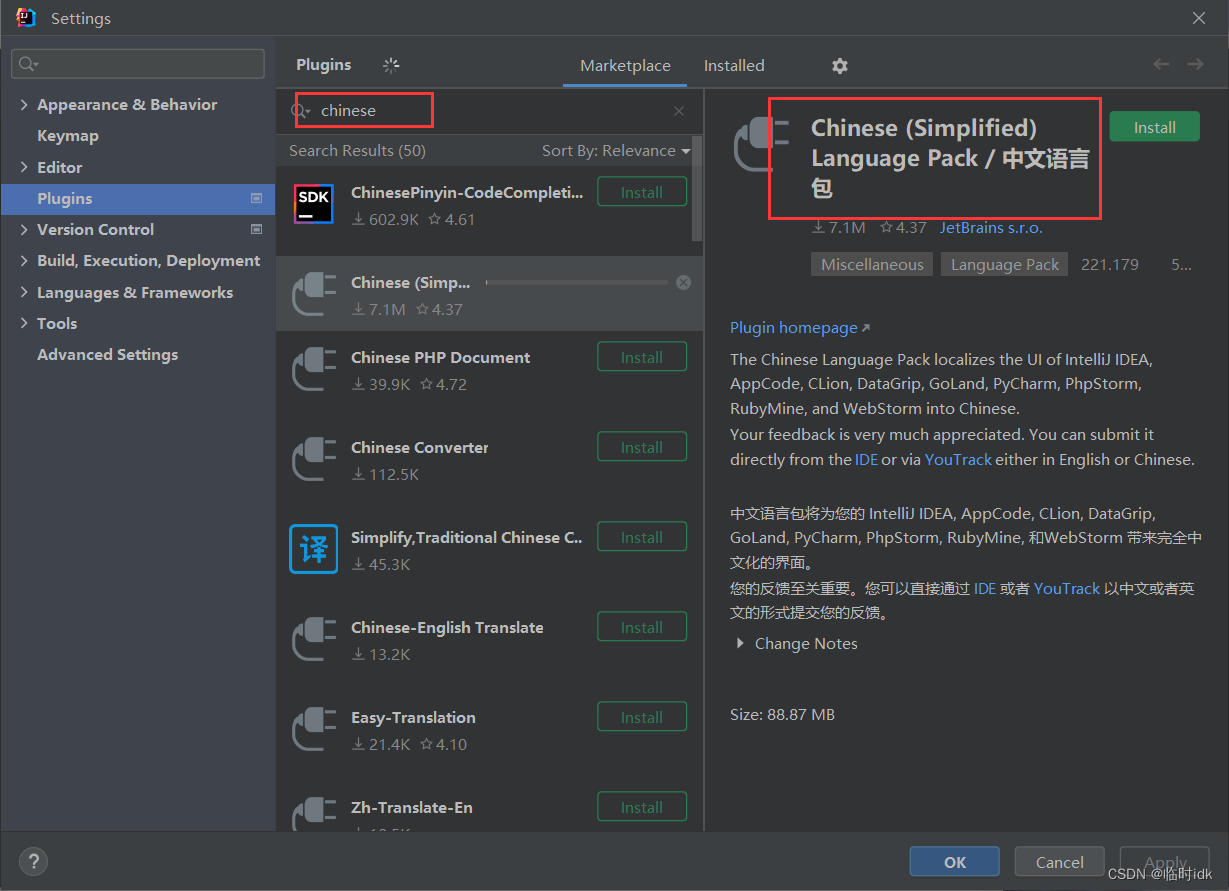Cancel the Chinese language pack download
This screenshot has width=1229, height=891.
tap(683, 283)
